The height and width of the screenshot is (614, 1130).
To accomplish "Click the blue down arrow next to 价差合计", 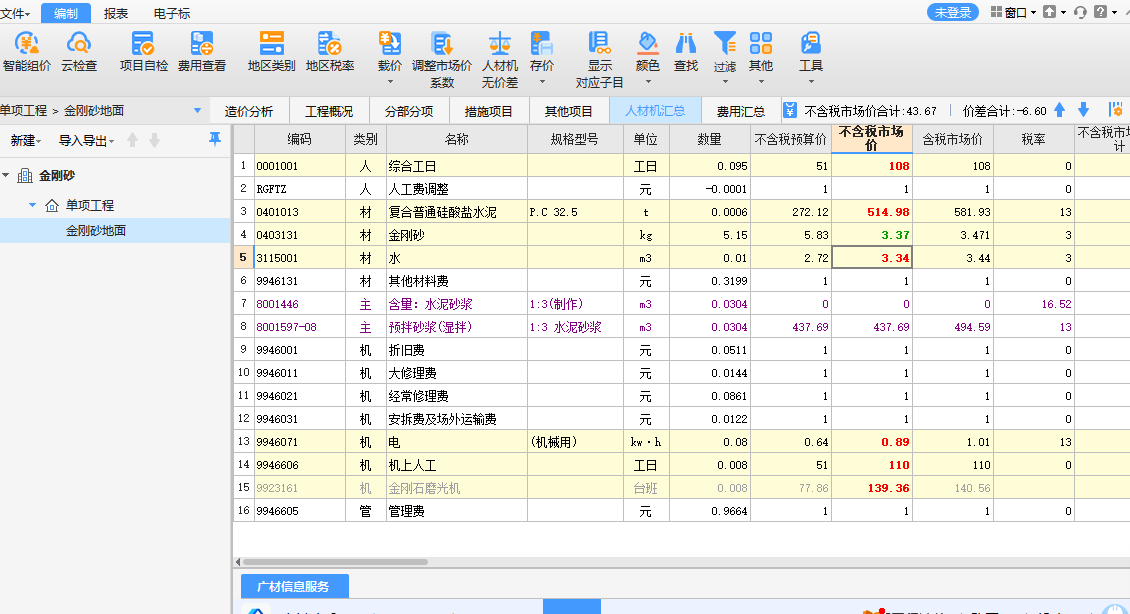I will click(x=1083, y=110).
